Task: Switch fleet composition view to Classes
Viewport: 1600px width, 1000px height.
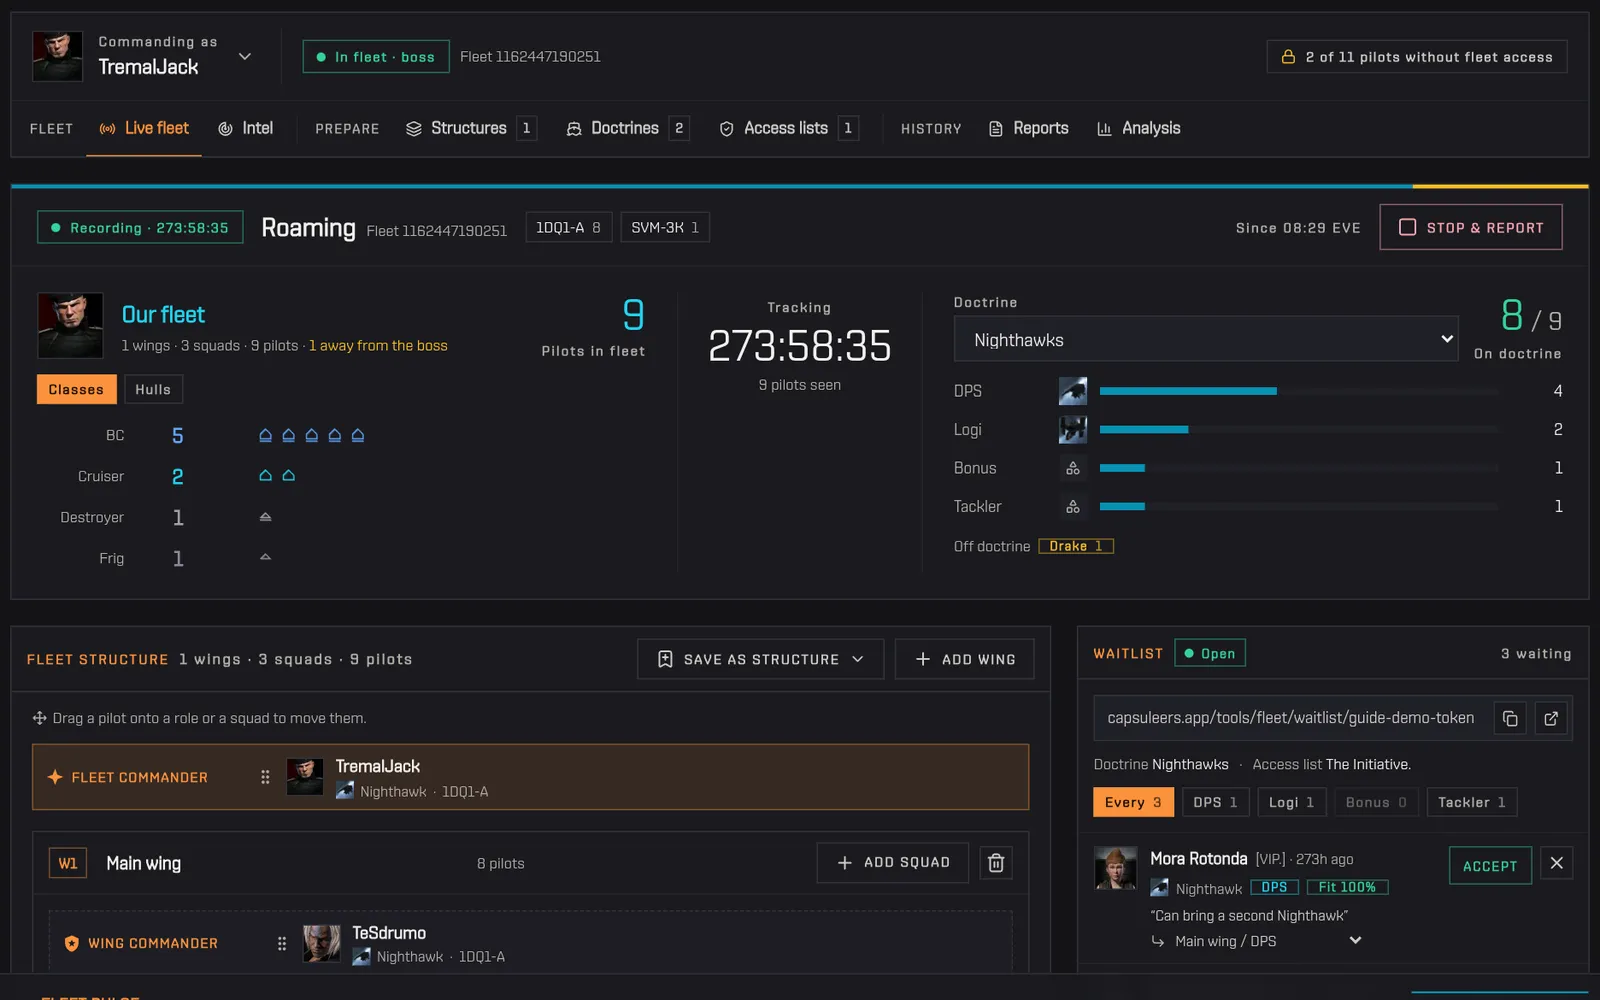Action: [76, 389]
